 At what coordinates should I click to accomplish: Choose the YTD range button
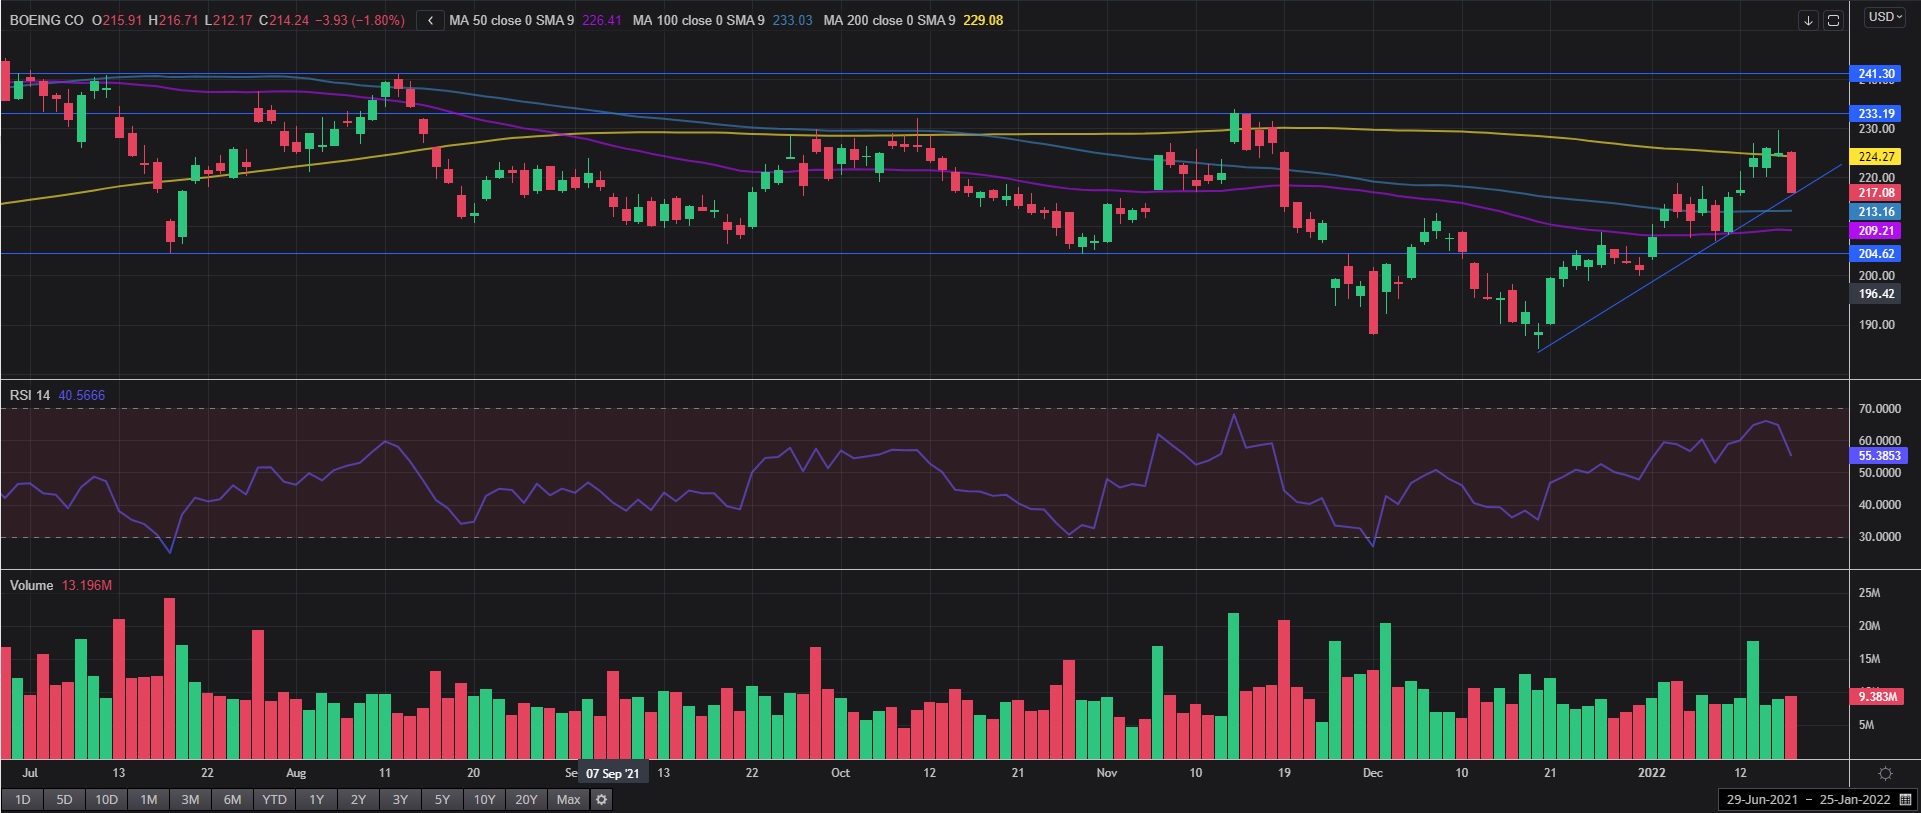(x=274, y=799)
